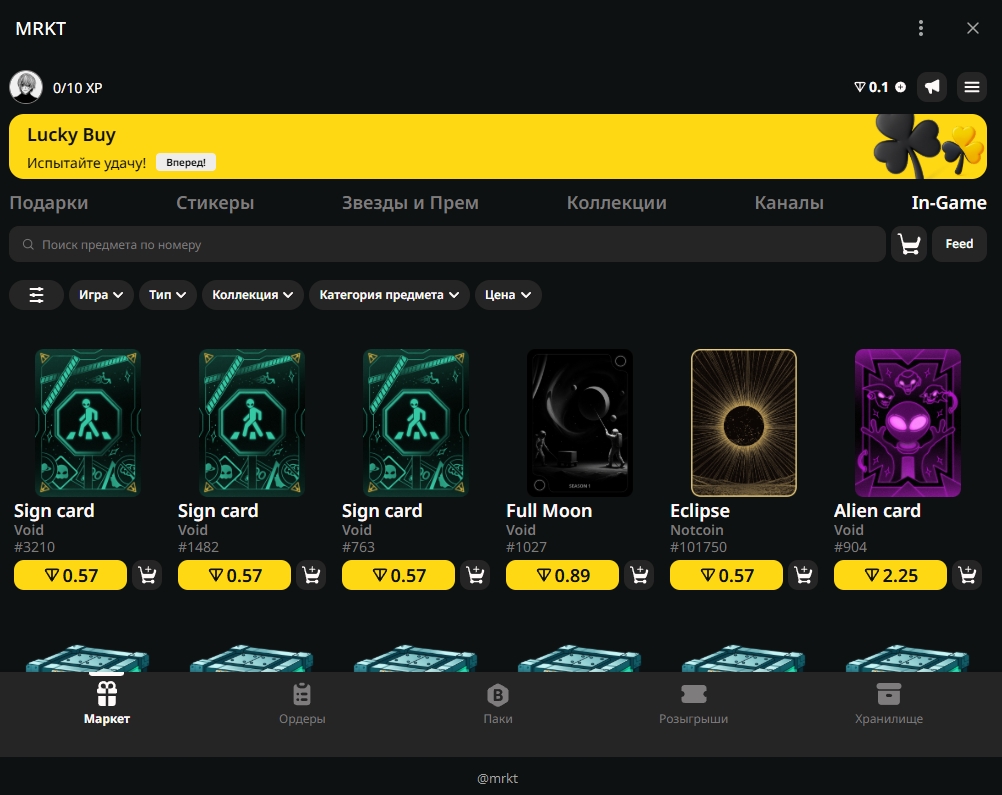Switch to the Стикеры tab
Viewport: 1002px width, 795px height.
click(x=215, y=203)
